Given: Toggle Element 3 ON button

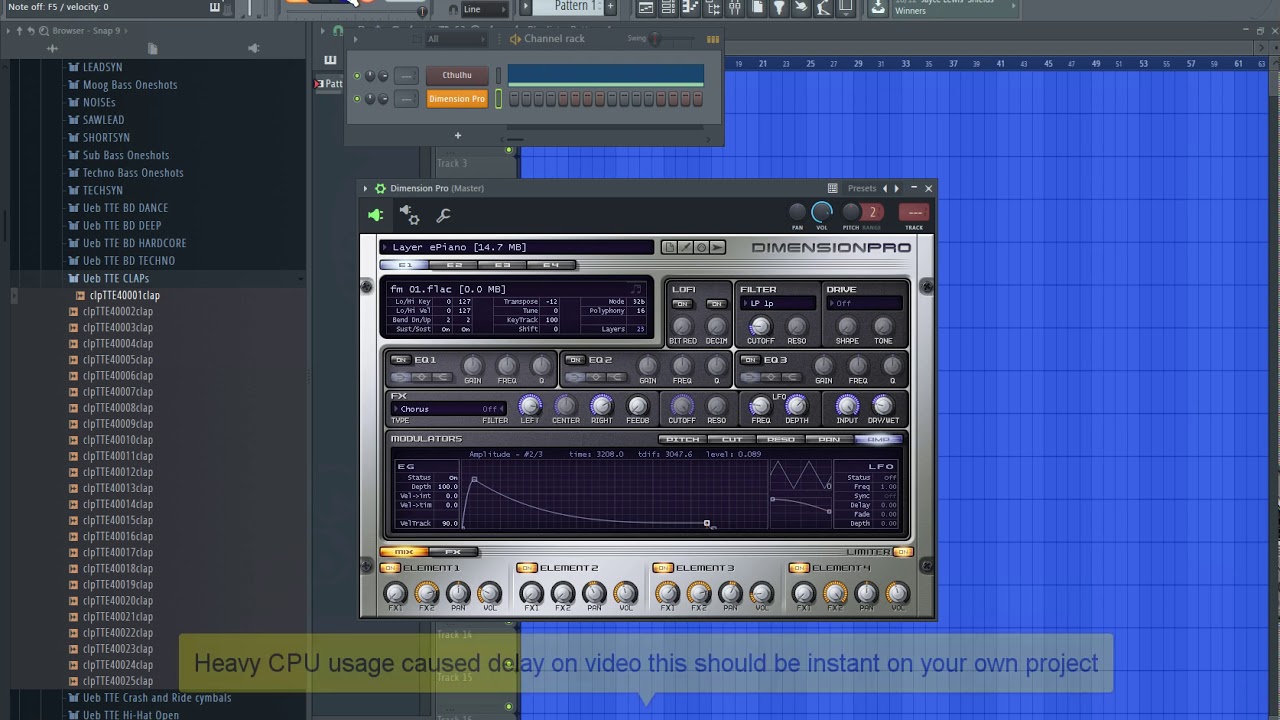Looking at the screenshot, I should point(663,568).
